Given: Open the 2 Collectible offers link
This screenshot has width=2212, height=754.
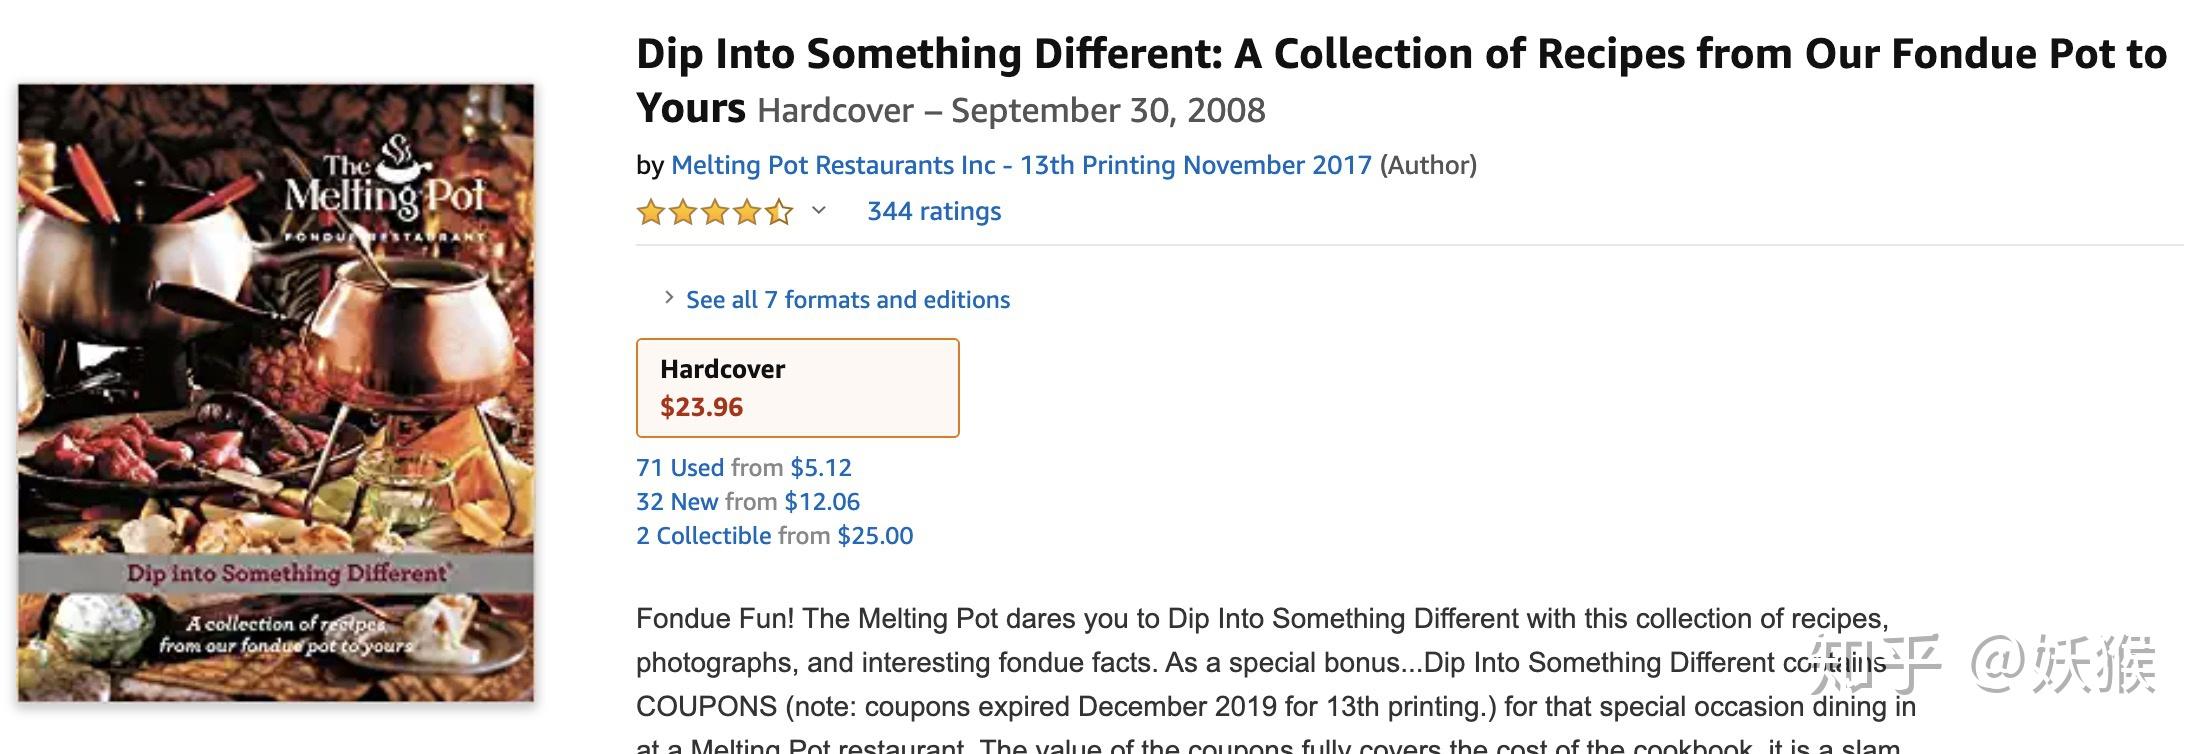Looking at the screenshot, I should tap(704, 536).
